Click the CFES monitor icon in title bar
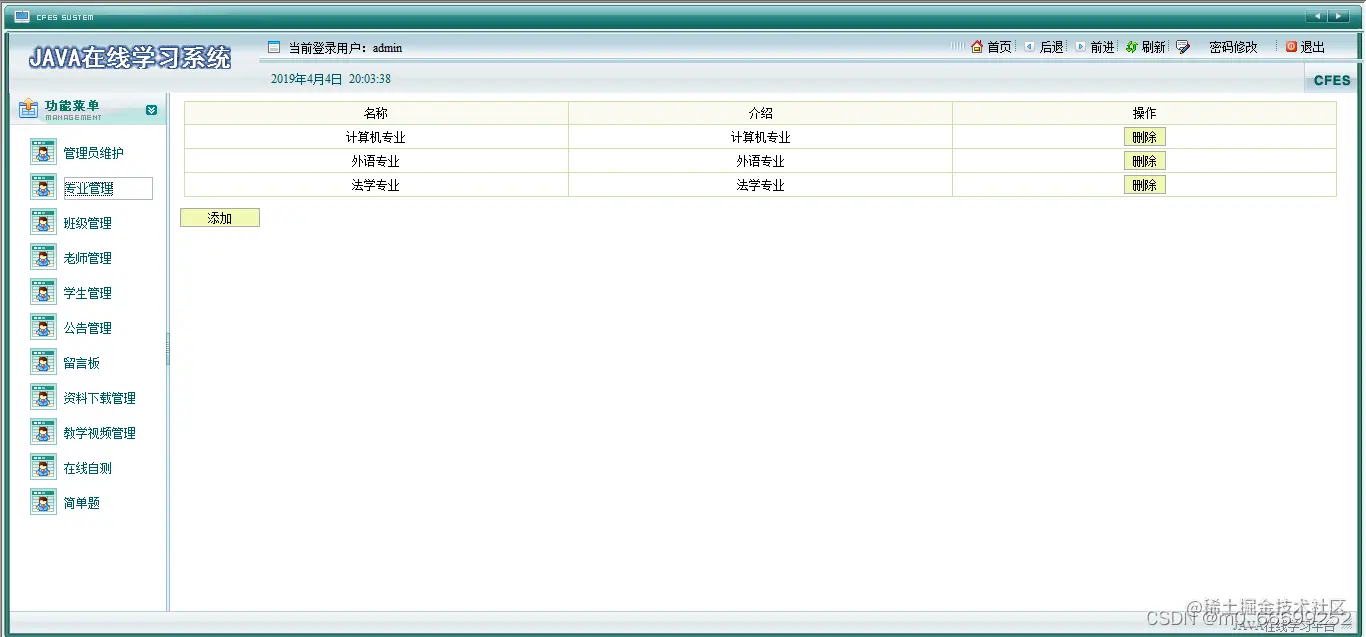The height and width of the screenshot is (637, 1366). (x=22, y=16)
